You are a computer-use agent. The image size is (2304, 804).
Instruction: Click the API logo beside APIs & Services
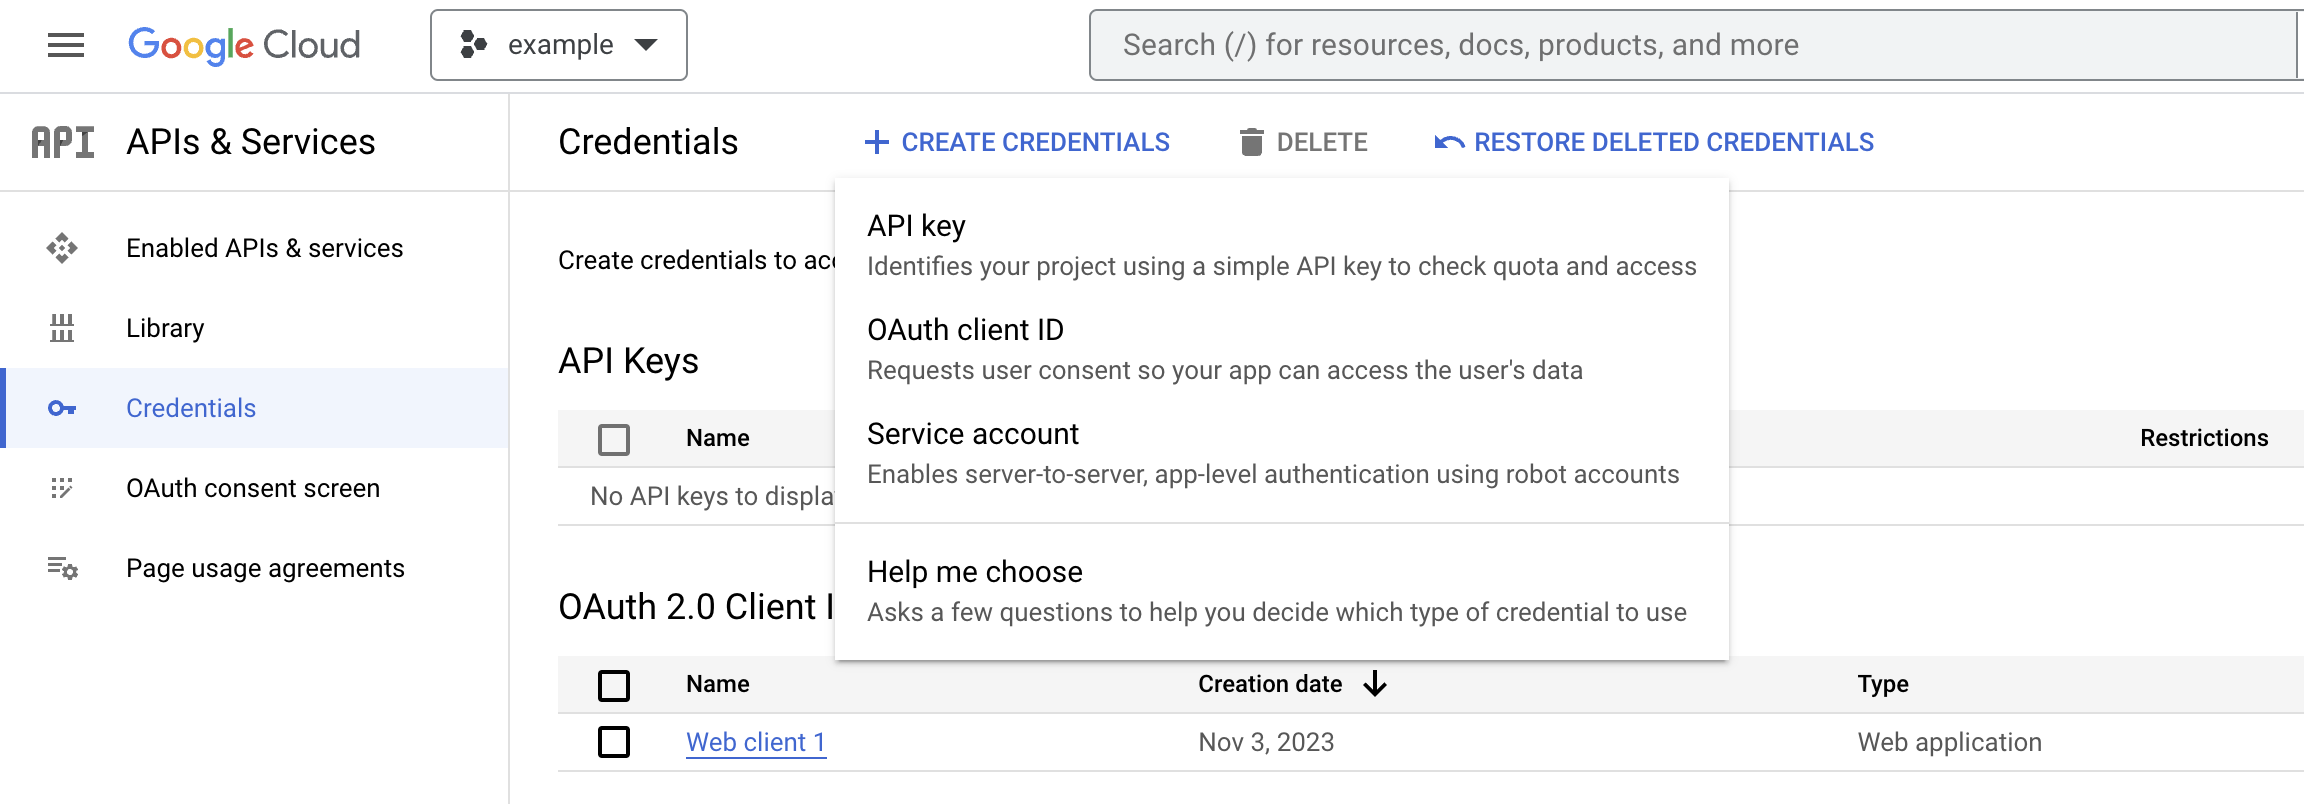pos(63,142)
